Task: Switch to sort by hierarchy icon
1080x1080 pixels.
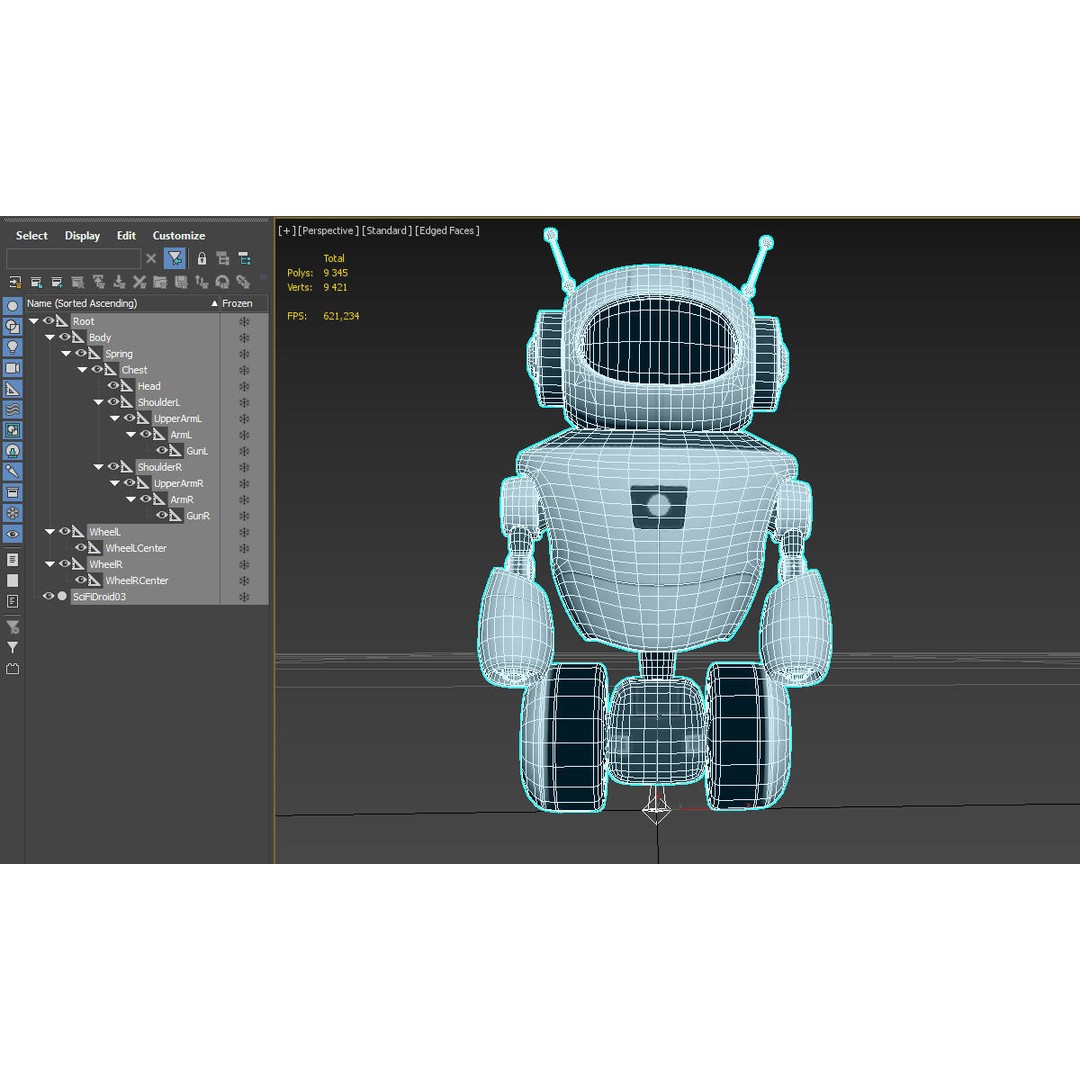Action: pos(245,258)
